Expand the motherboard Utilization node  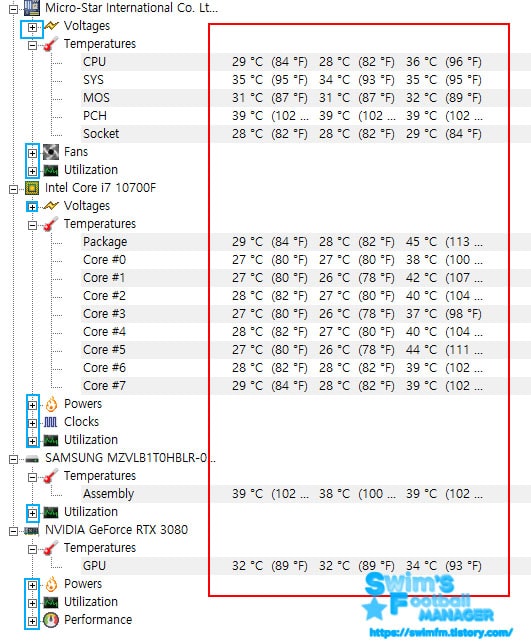point(32,171)
